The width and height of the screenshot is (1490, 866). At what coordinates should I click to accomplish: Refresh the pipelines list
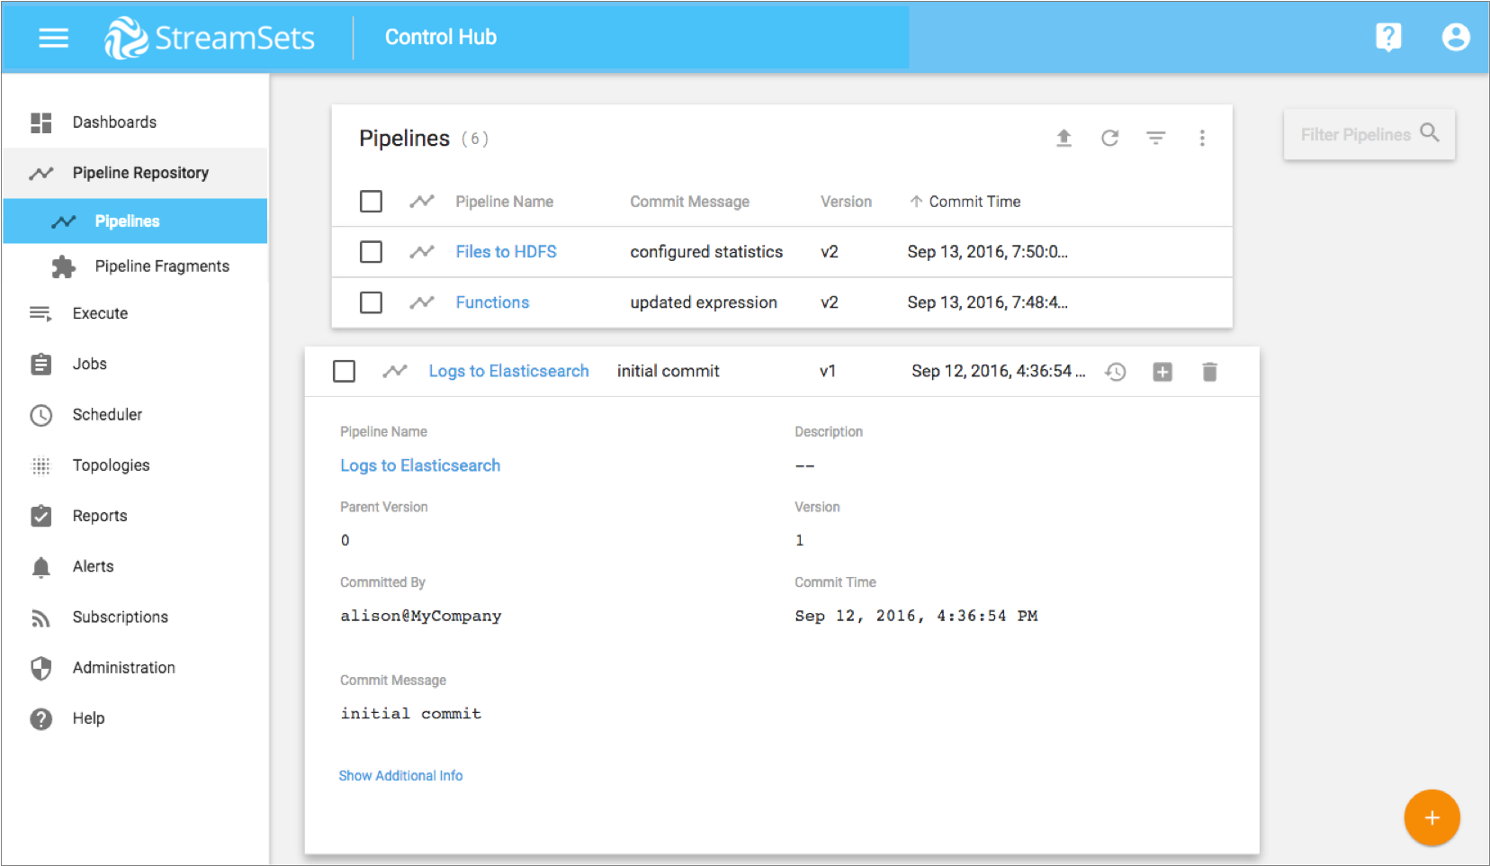pyautogui.click(x=1109, y=138)
